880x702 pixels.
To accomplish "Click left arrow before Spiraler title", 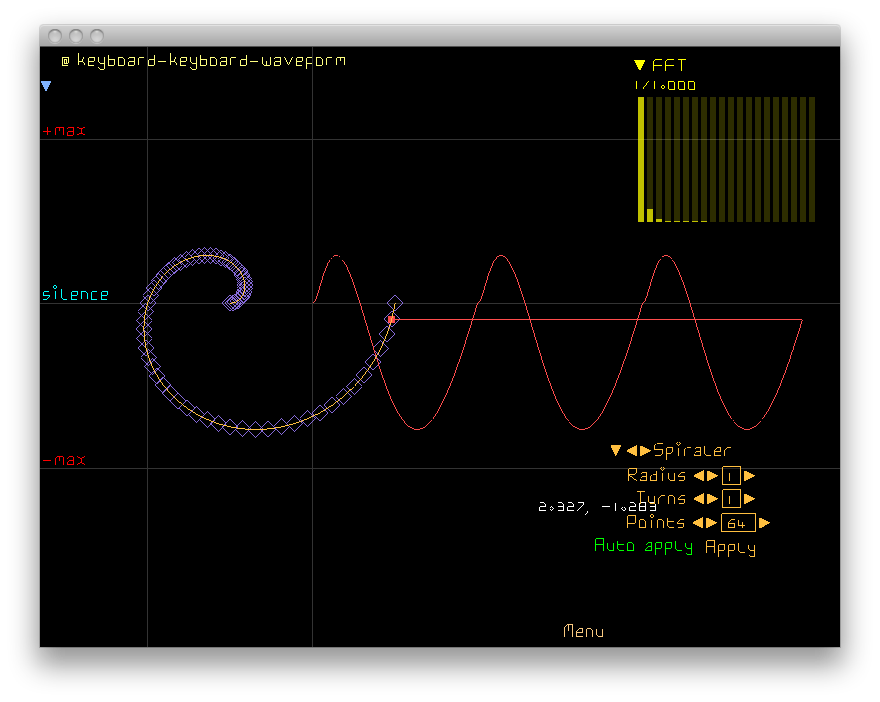I will [x=632, y=451].
